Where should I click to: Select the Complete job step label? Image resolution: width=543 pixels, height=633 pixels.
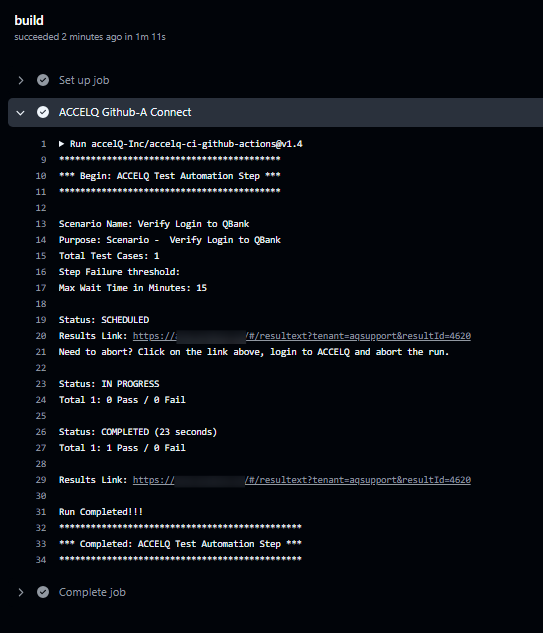(92, 592)
